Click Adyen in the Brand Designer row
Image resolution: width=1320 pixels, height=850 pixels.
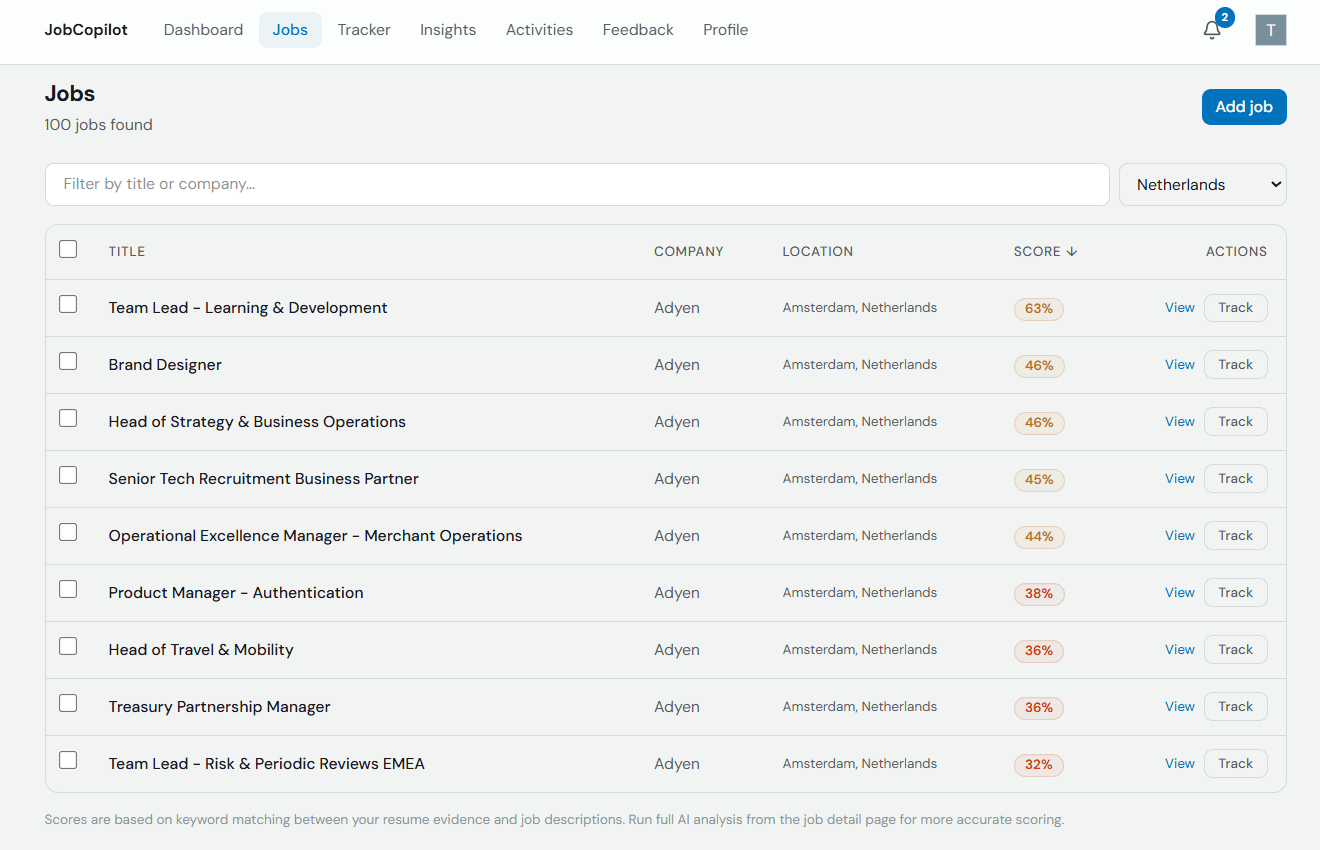coord(677,365)
